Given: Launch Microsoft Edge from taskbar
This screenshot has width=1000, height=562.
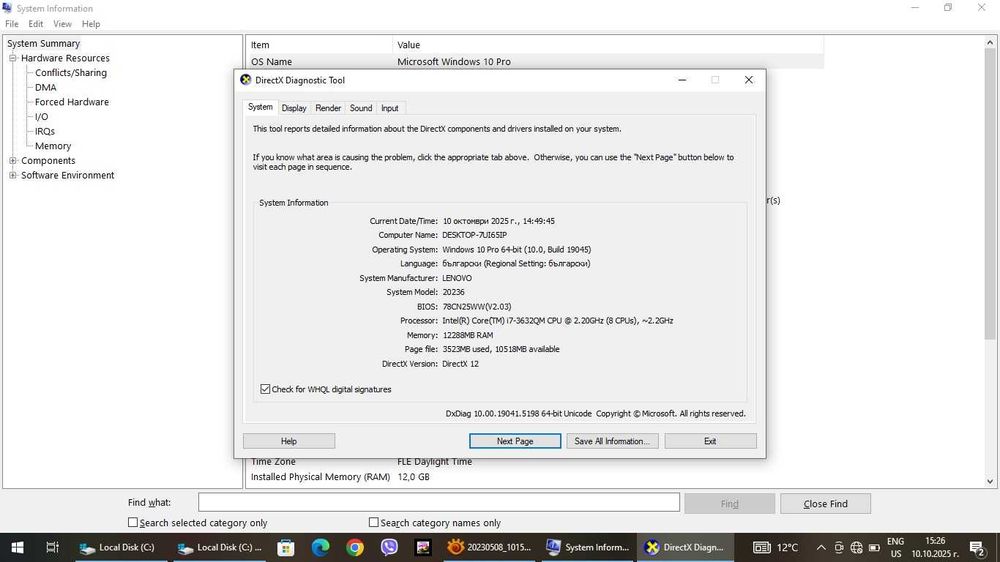Looking at the screenshot, I should point(321,547).
